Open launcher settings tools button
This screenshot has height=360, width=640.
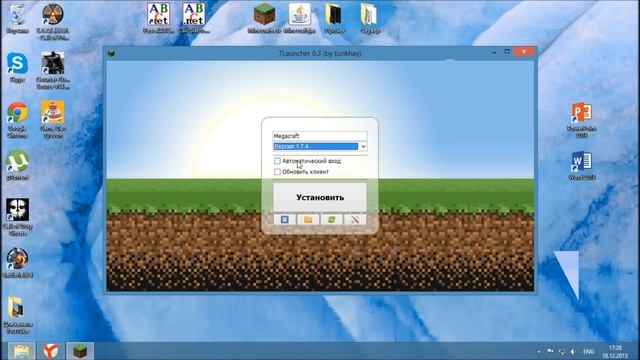(x=355, y=220)
